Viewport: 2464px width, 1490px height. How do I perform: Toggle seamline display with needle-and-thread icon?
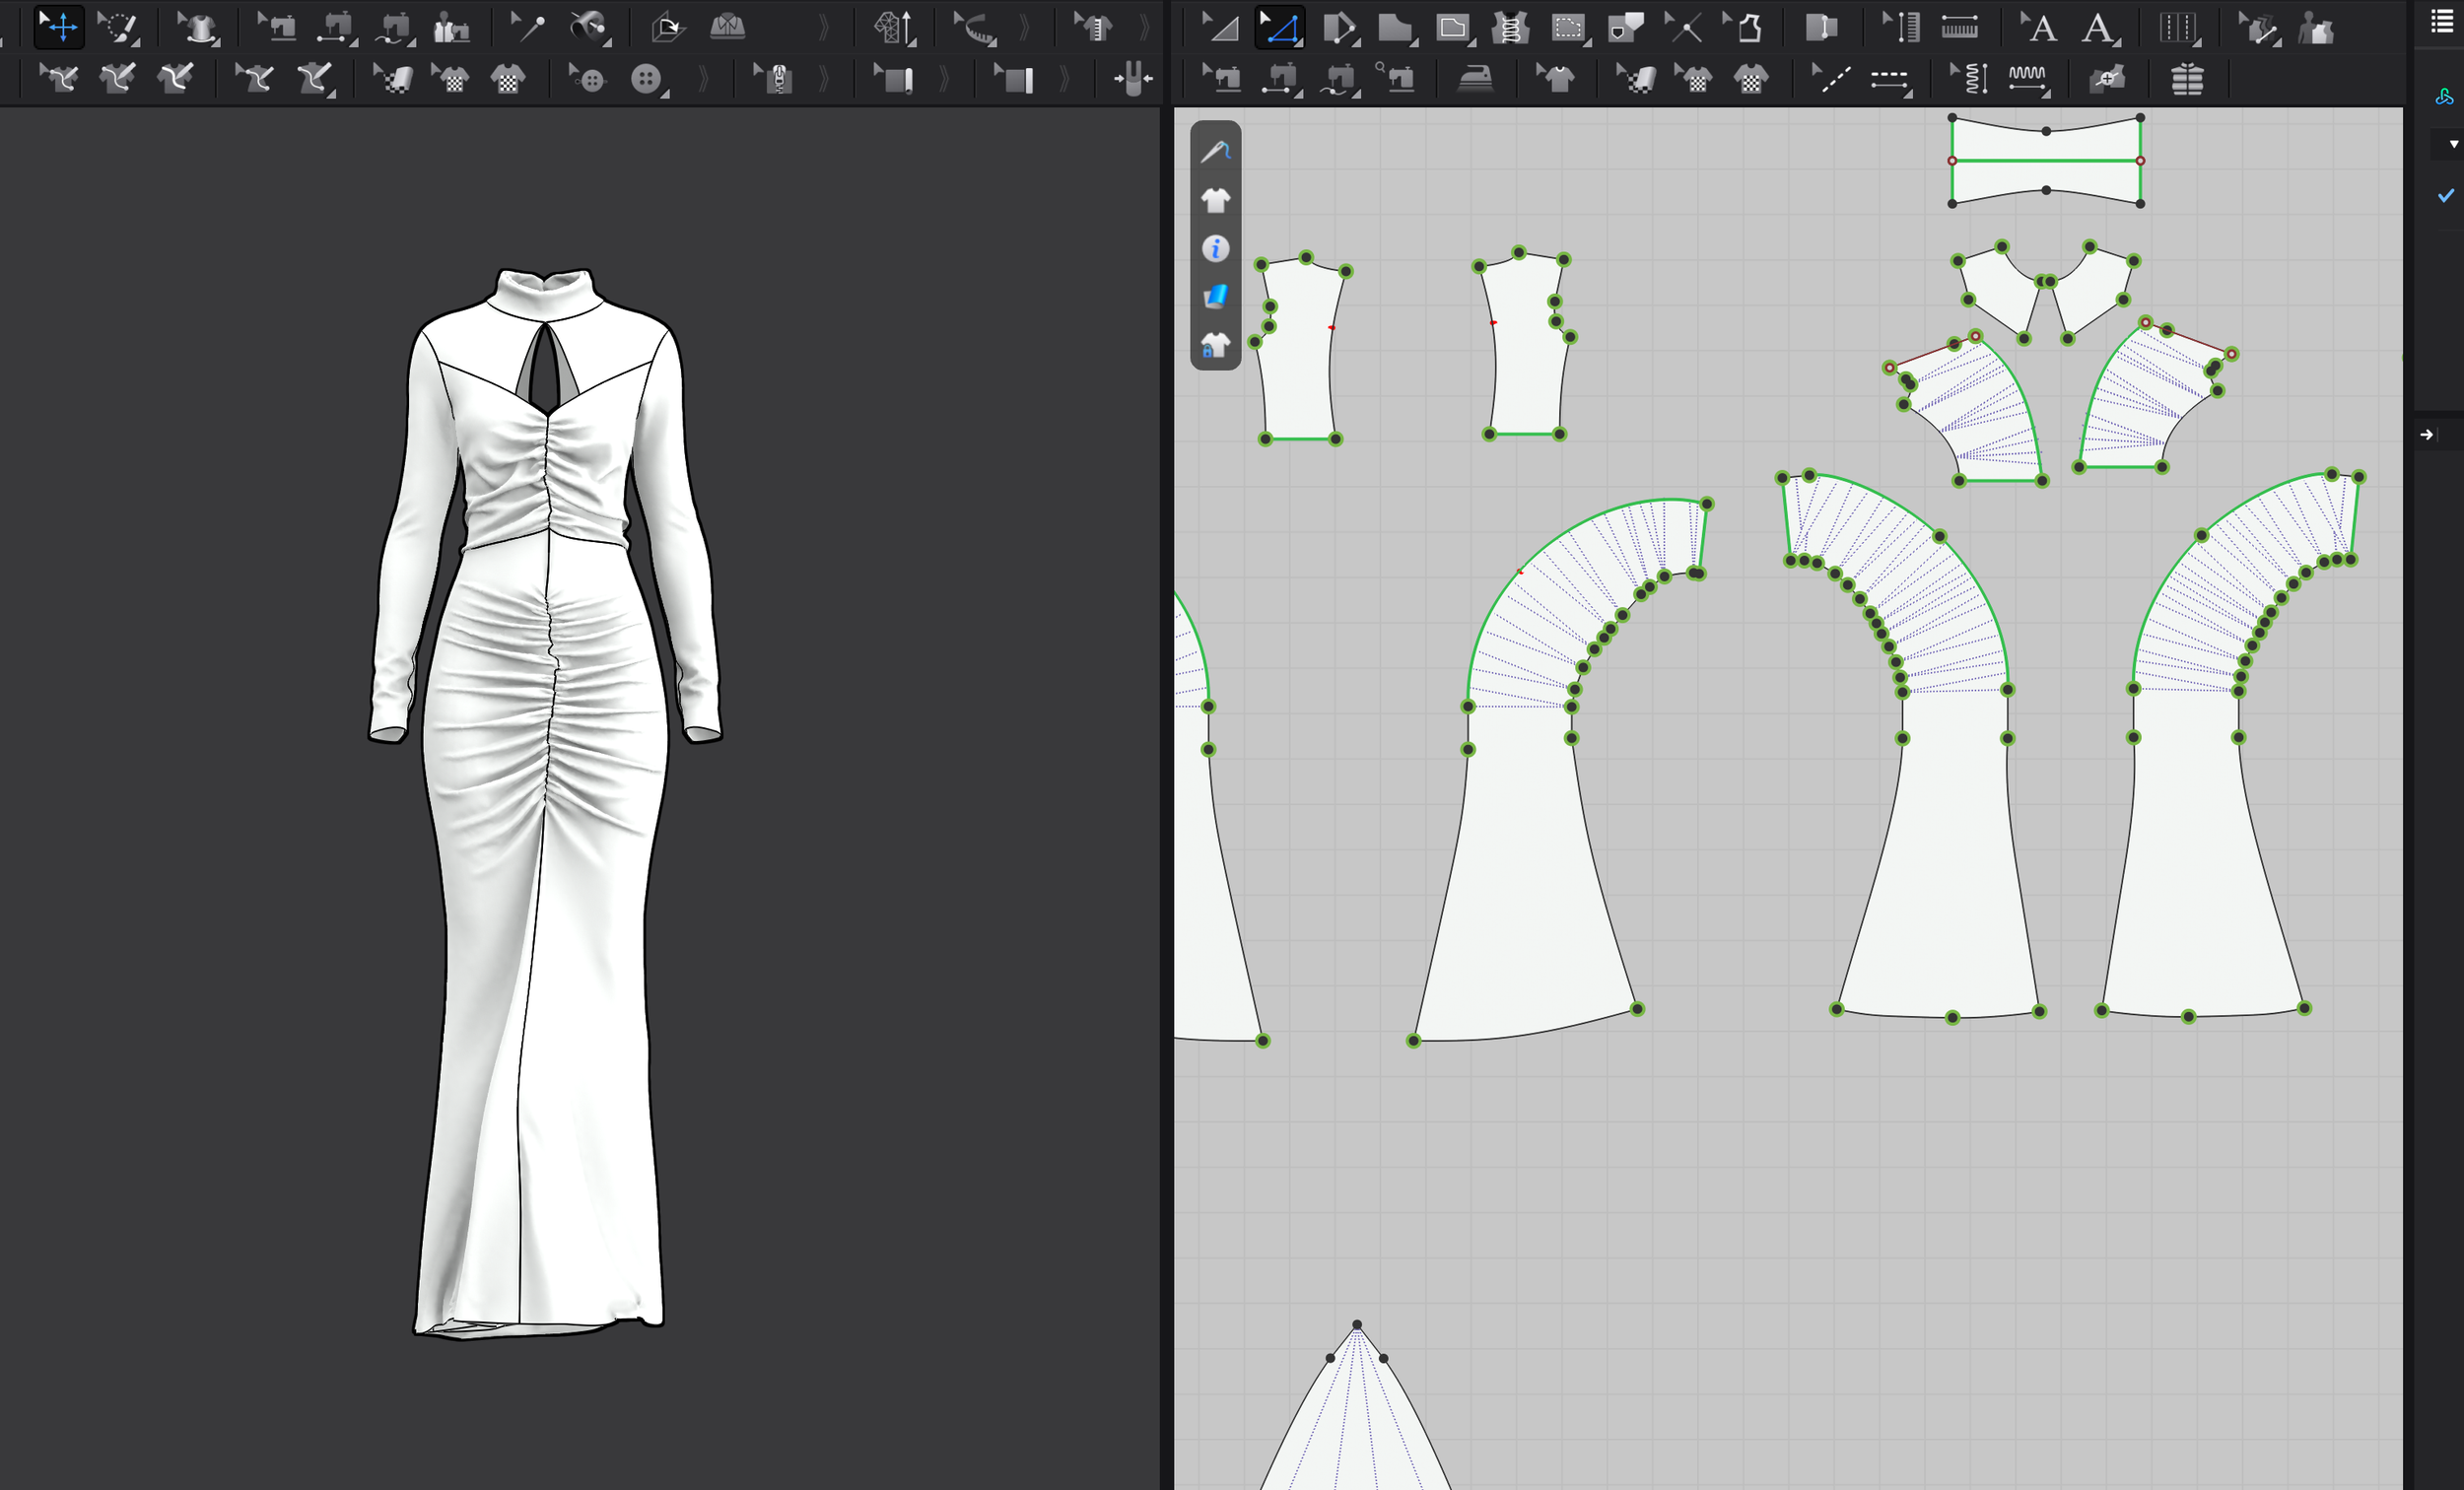point(1215,151)
